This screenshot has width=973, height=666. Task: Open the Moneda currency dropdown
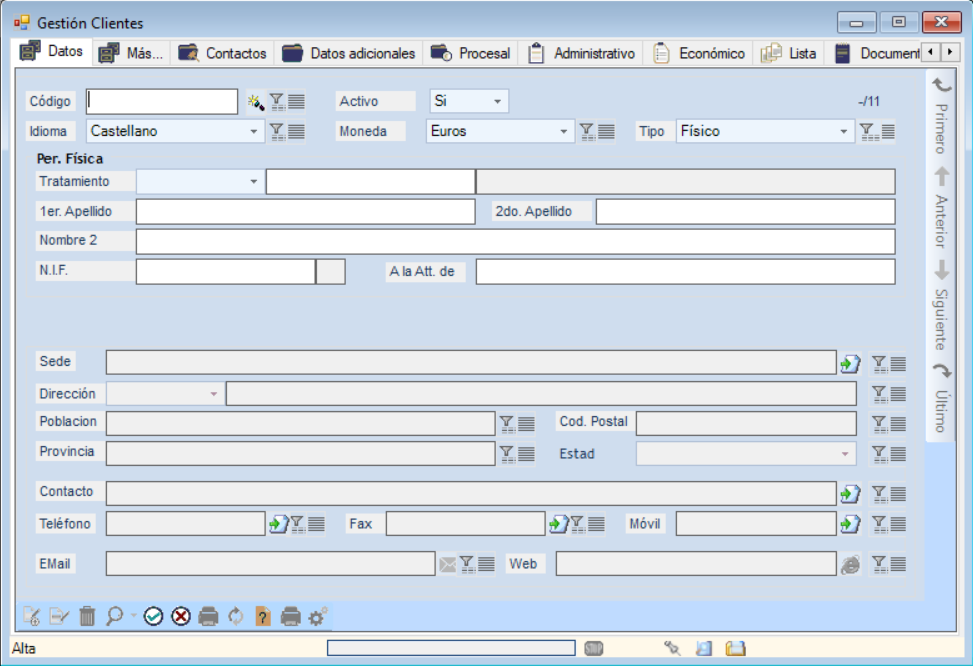[564, 132]
